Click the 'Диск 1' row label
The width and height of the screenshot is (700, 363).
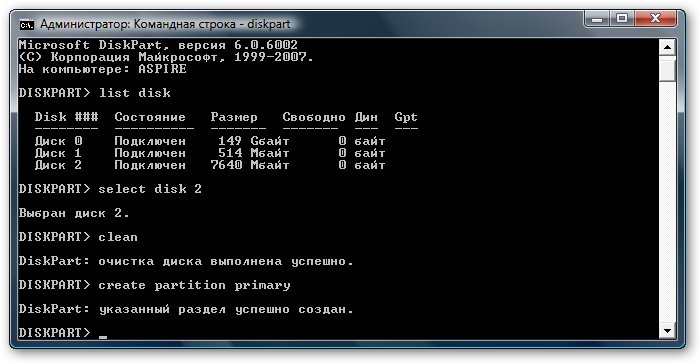pos(58,153)
